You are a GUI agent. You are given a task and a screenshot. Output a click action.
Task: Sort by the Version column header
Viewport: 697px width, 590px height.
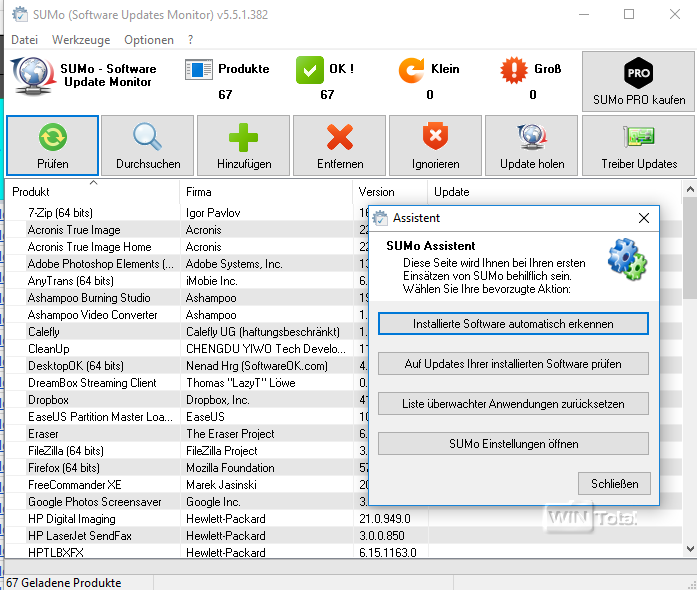[390, 192]
